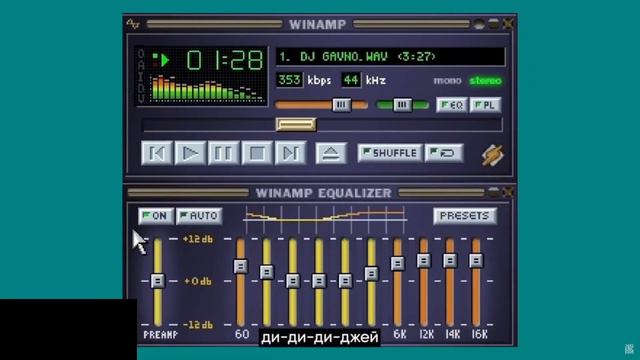Viewport: 640px width, 360px height.
Task: Click the 16K band slider handle
Action: [476, 260]
